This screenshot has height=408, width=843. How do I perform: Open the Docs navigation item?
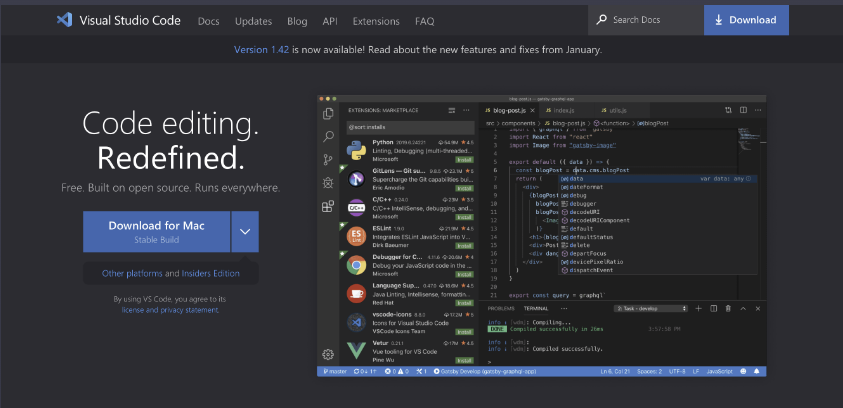pos(209,22)
